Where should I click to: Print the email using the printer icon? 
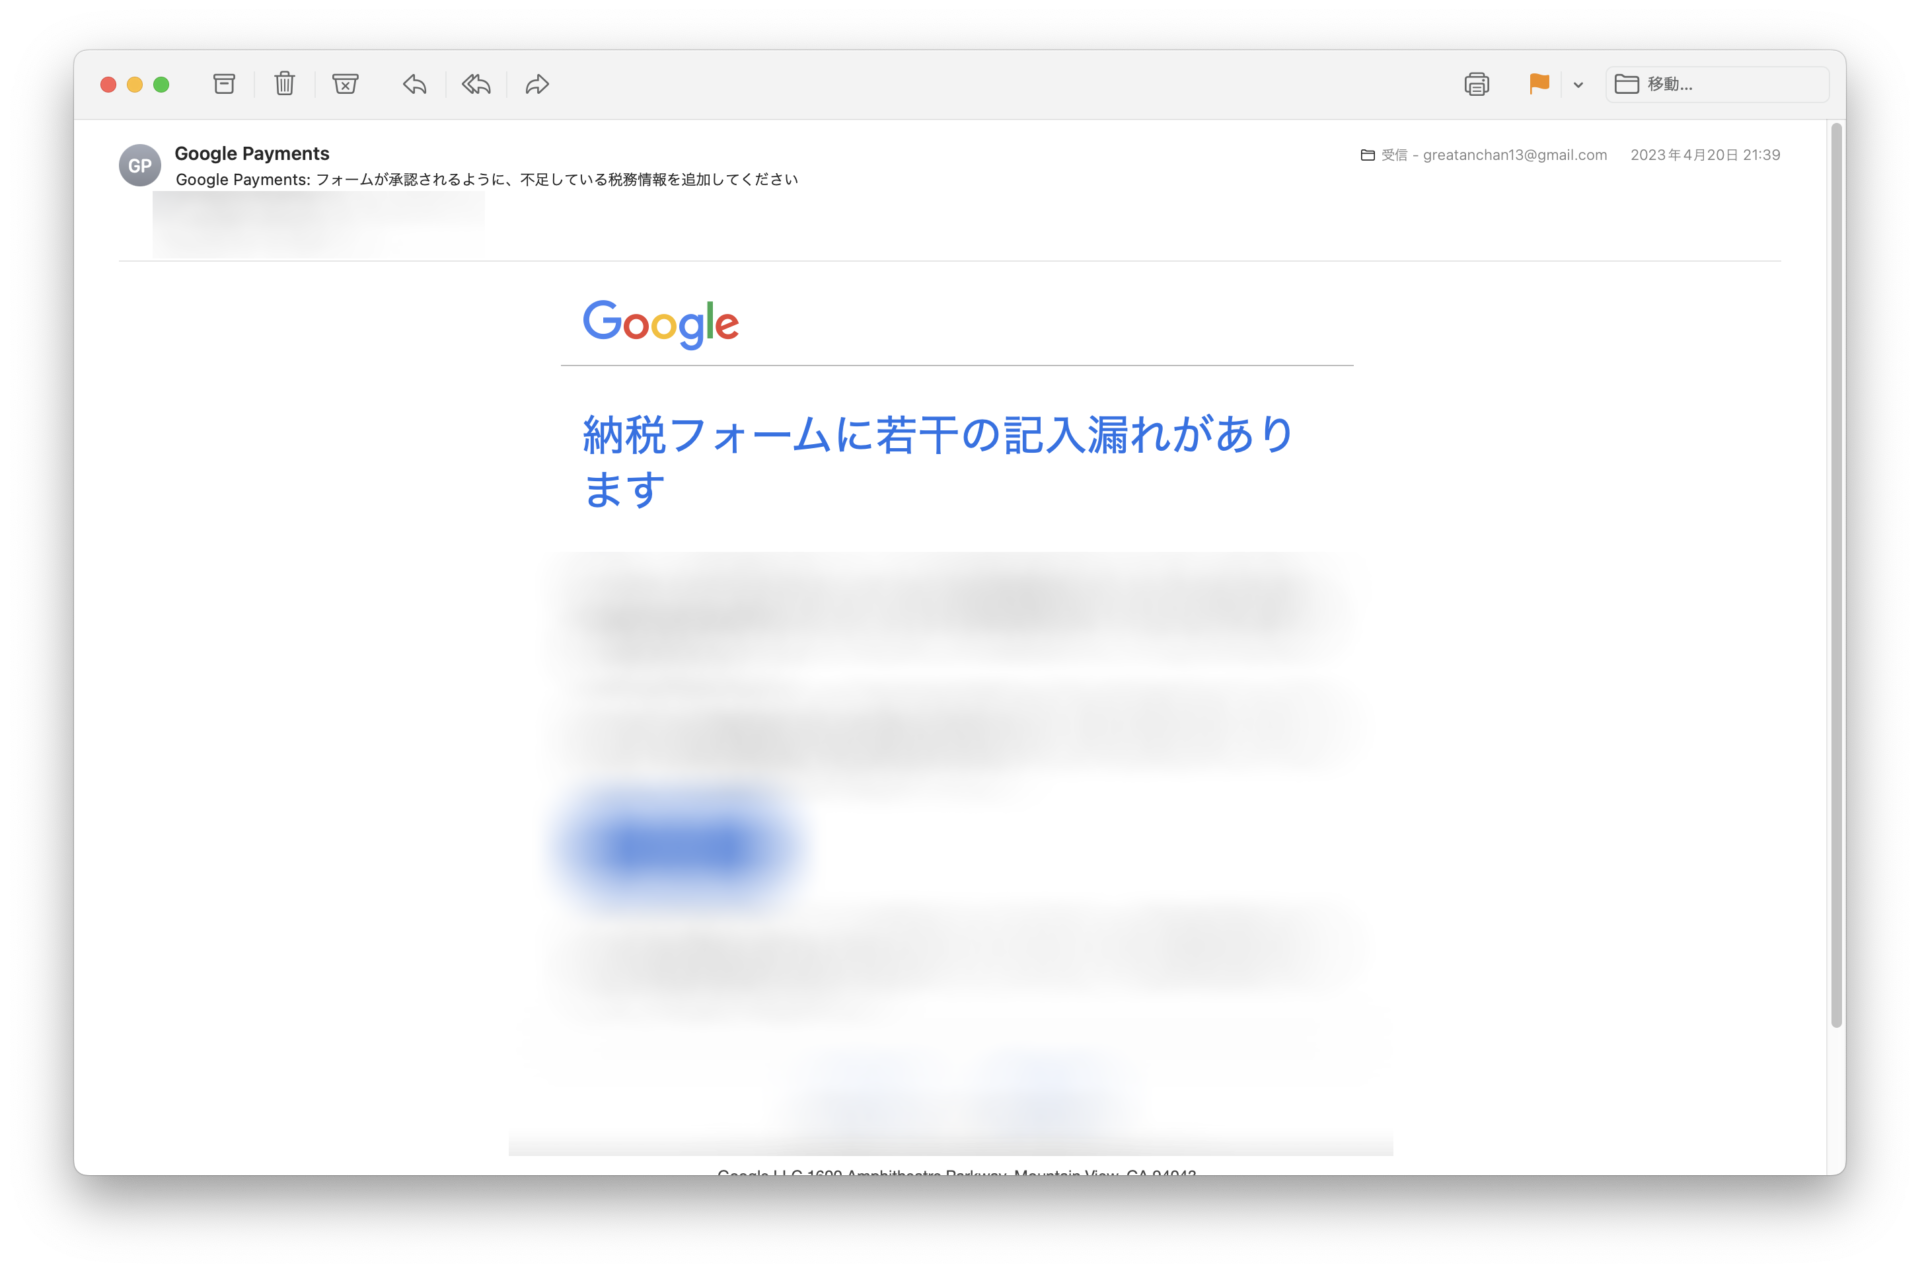[x=1476, y=84]
